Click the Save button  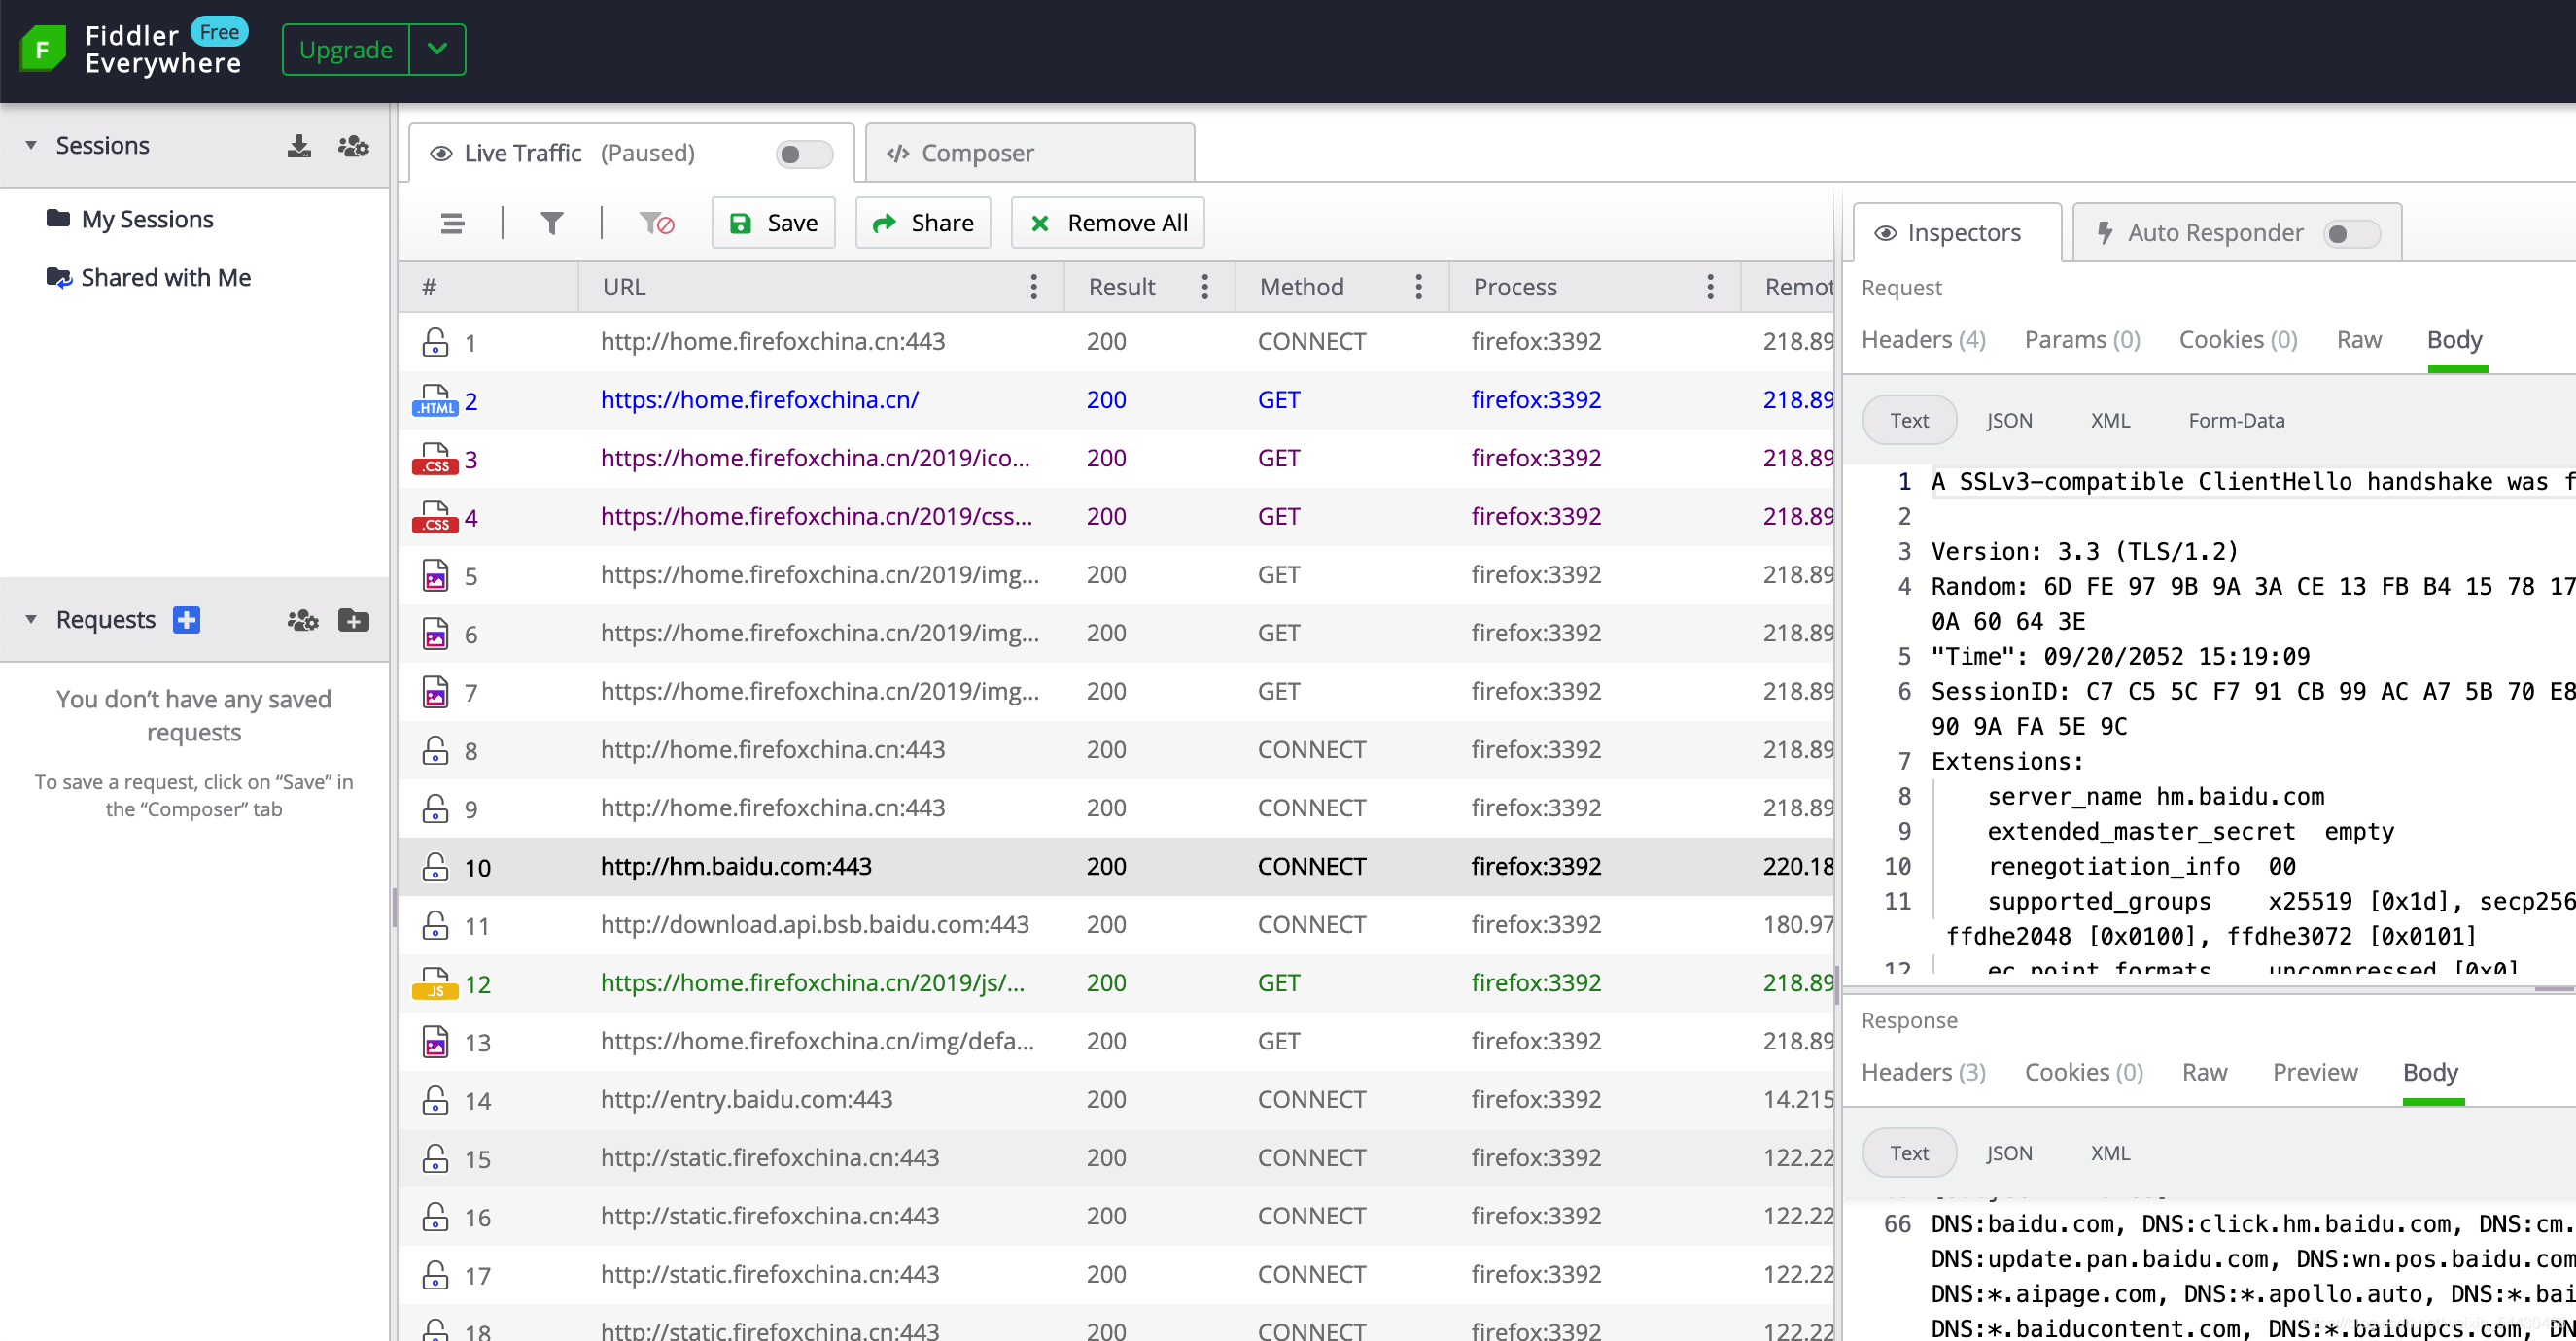773,223
